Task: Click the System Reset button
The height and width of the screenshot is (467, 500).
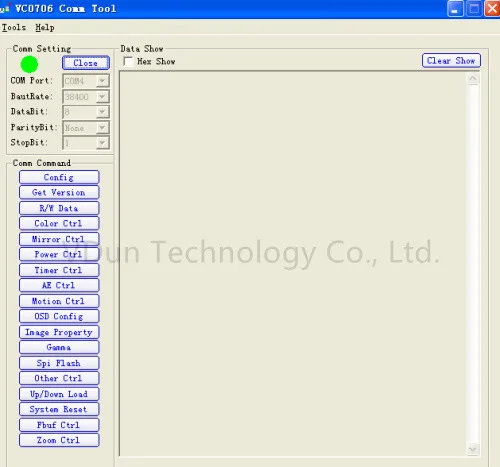Action: click(x=59, y=409)
